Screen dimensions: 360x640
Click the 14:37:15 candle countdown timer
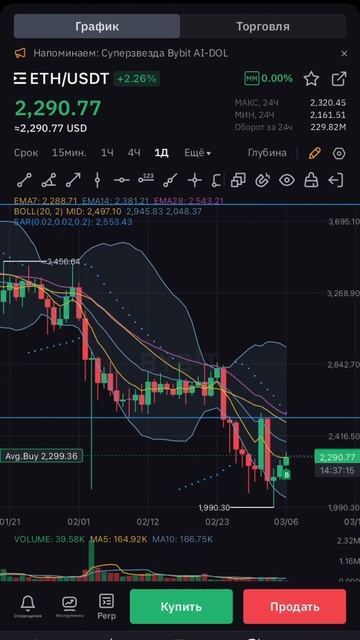pyautogui.click(x=337, y=471)
